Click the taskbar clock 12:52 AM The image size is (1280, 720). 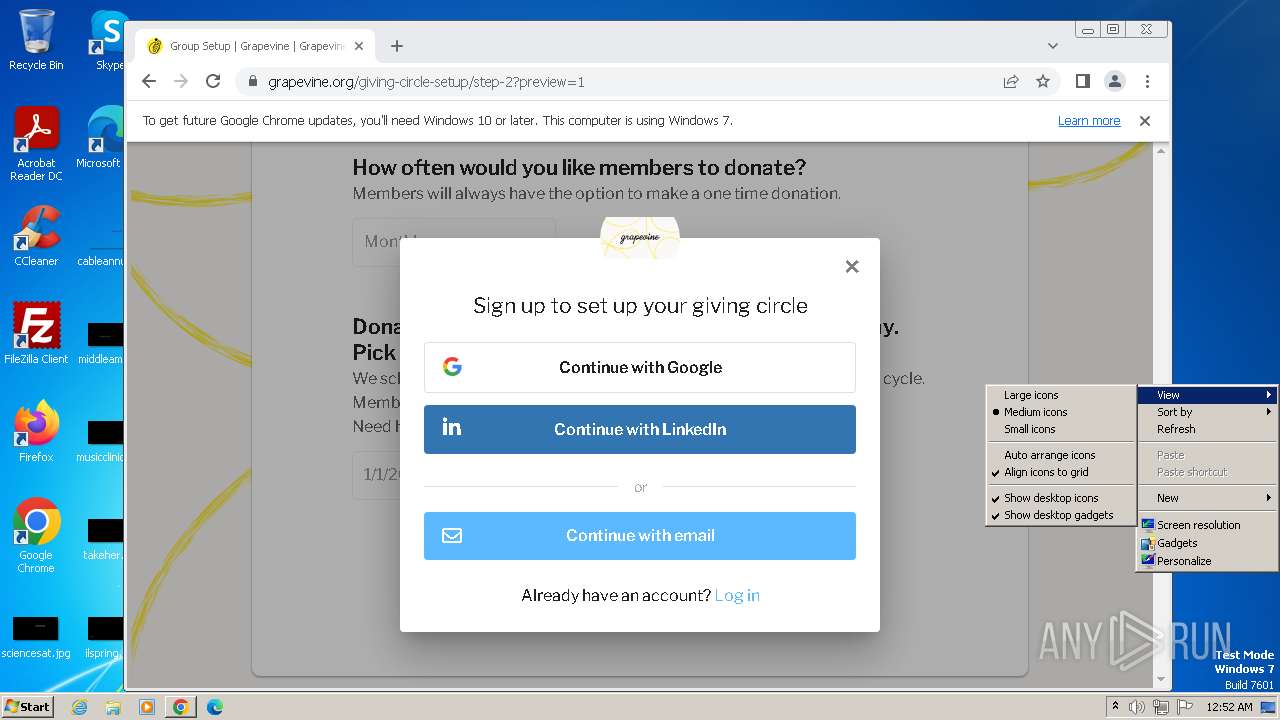click(1230, 707)
